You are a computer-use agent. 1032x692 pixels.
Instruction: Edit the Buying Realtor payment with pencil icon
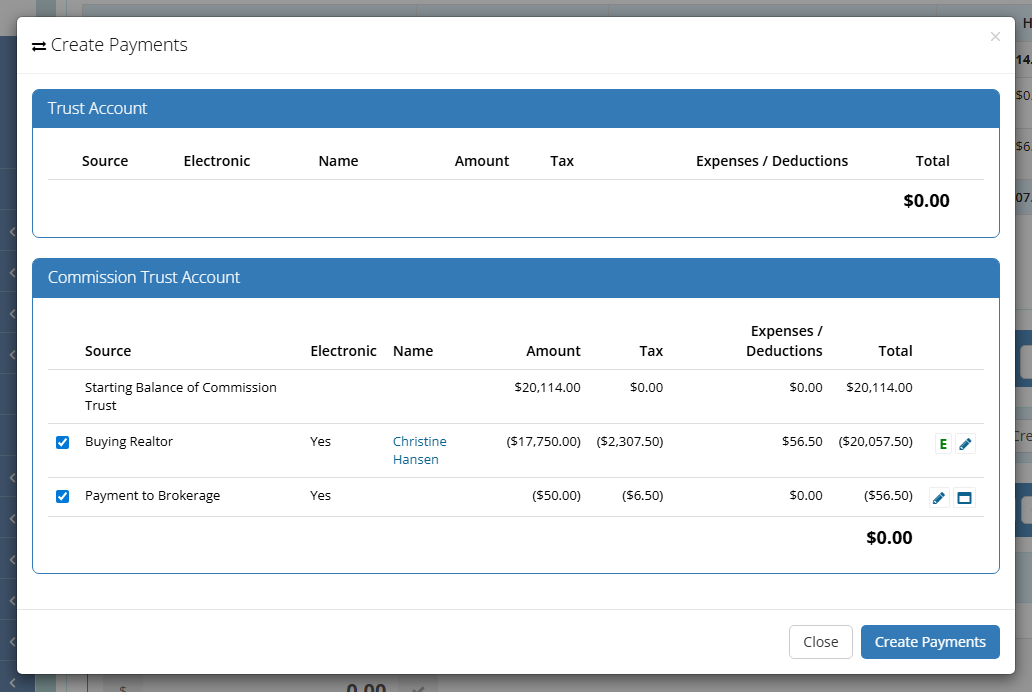tap(965, 444)
